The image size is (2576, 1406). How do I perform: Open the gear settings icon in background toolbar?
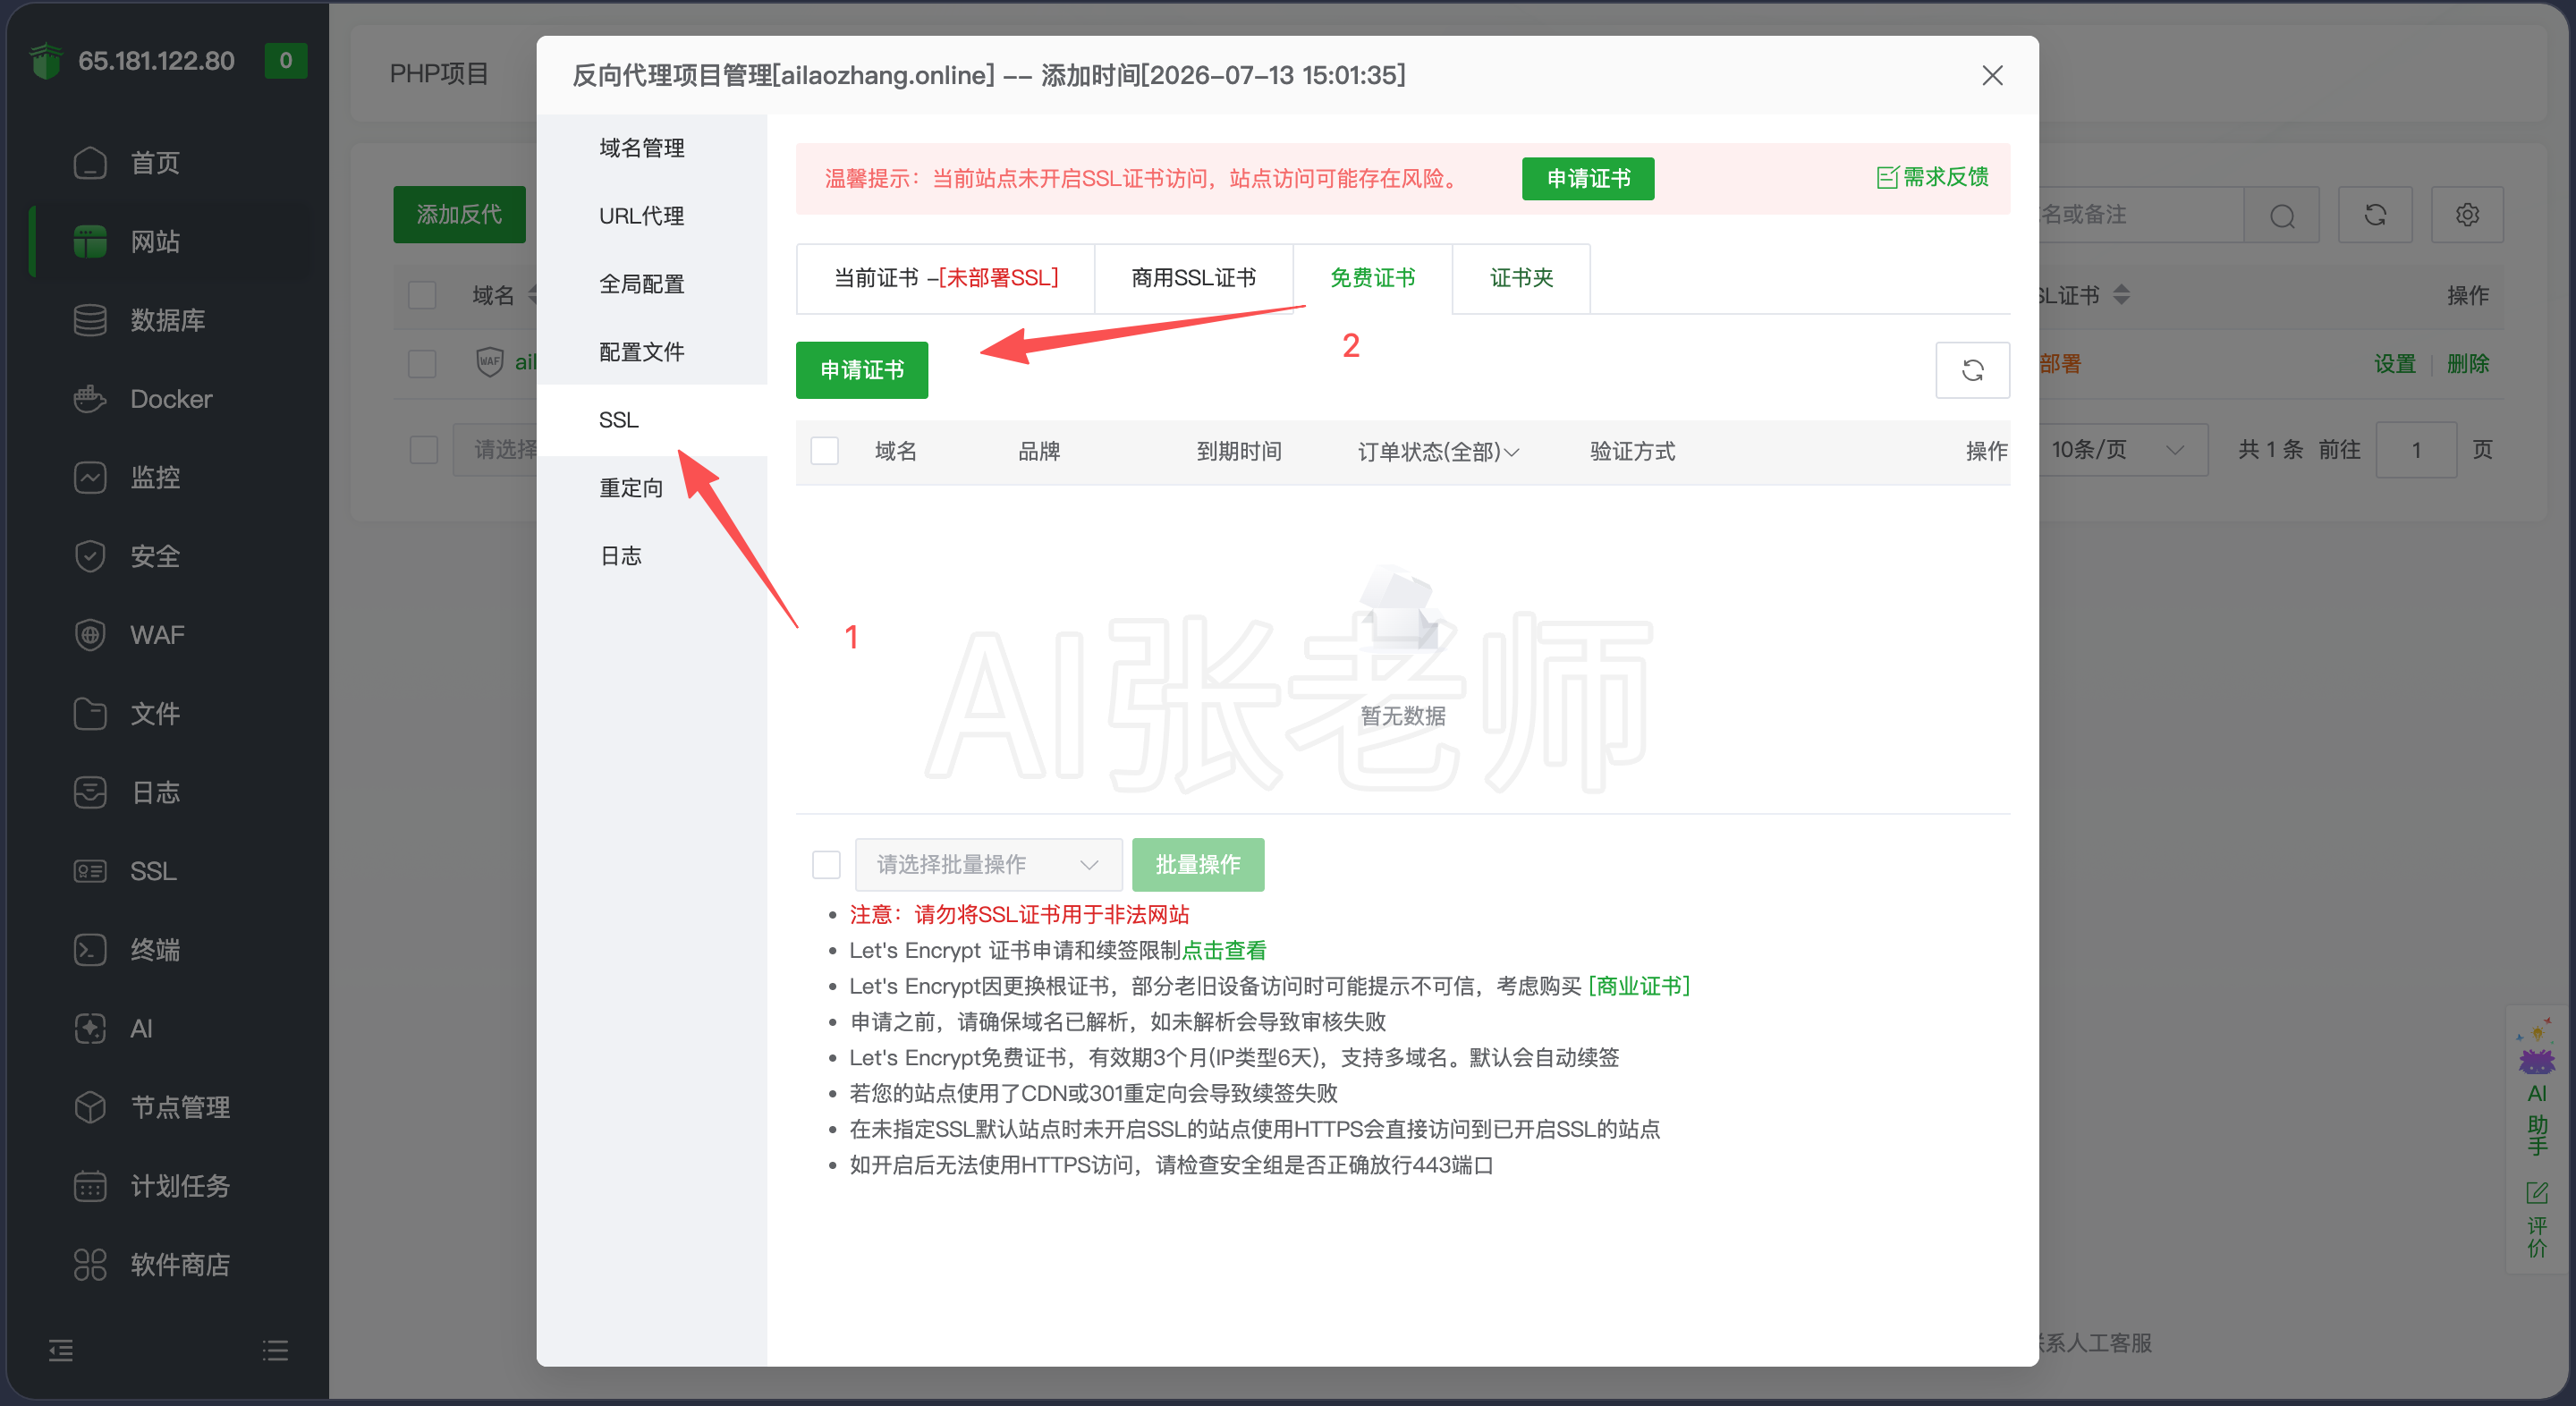[2467, 215]
